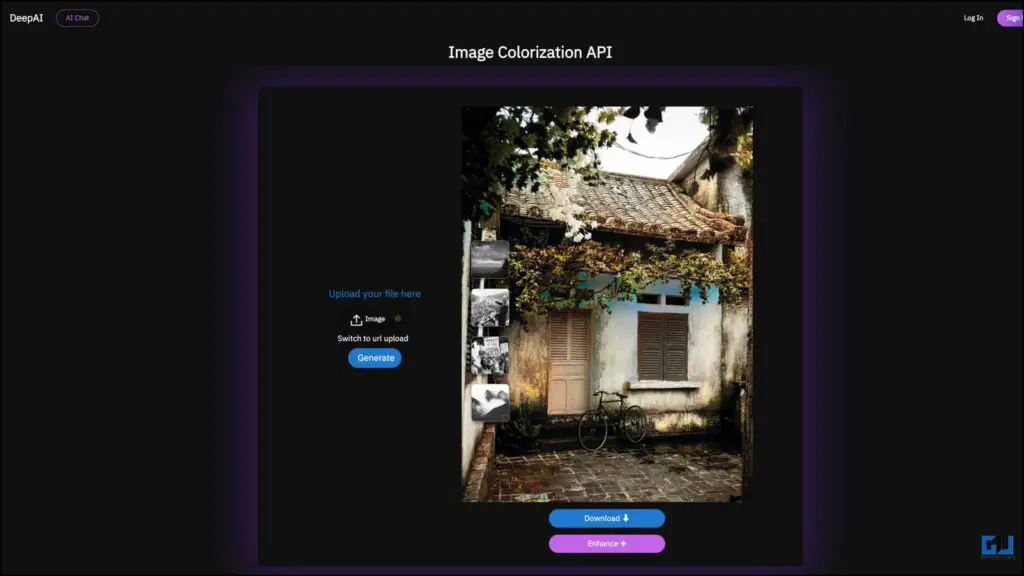The height and width of the screenshot is (576, 1024).
Task: Click Enhance to improve the image
Action: [x=606, y=543]
